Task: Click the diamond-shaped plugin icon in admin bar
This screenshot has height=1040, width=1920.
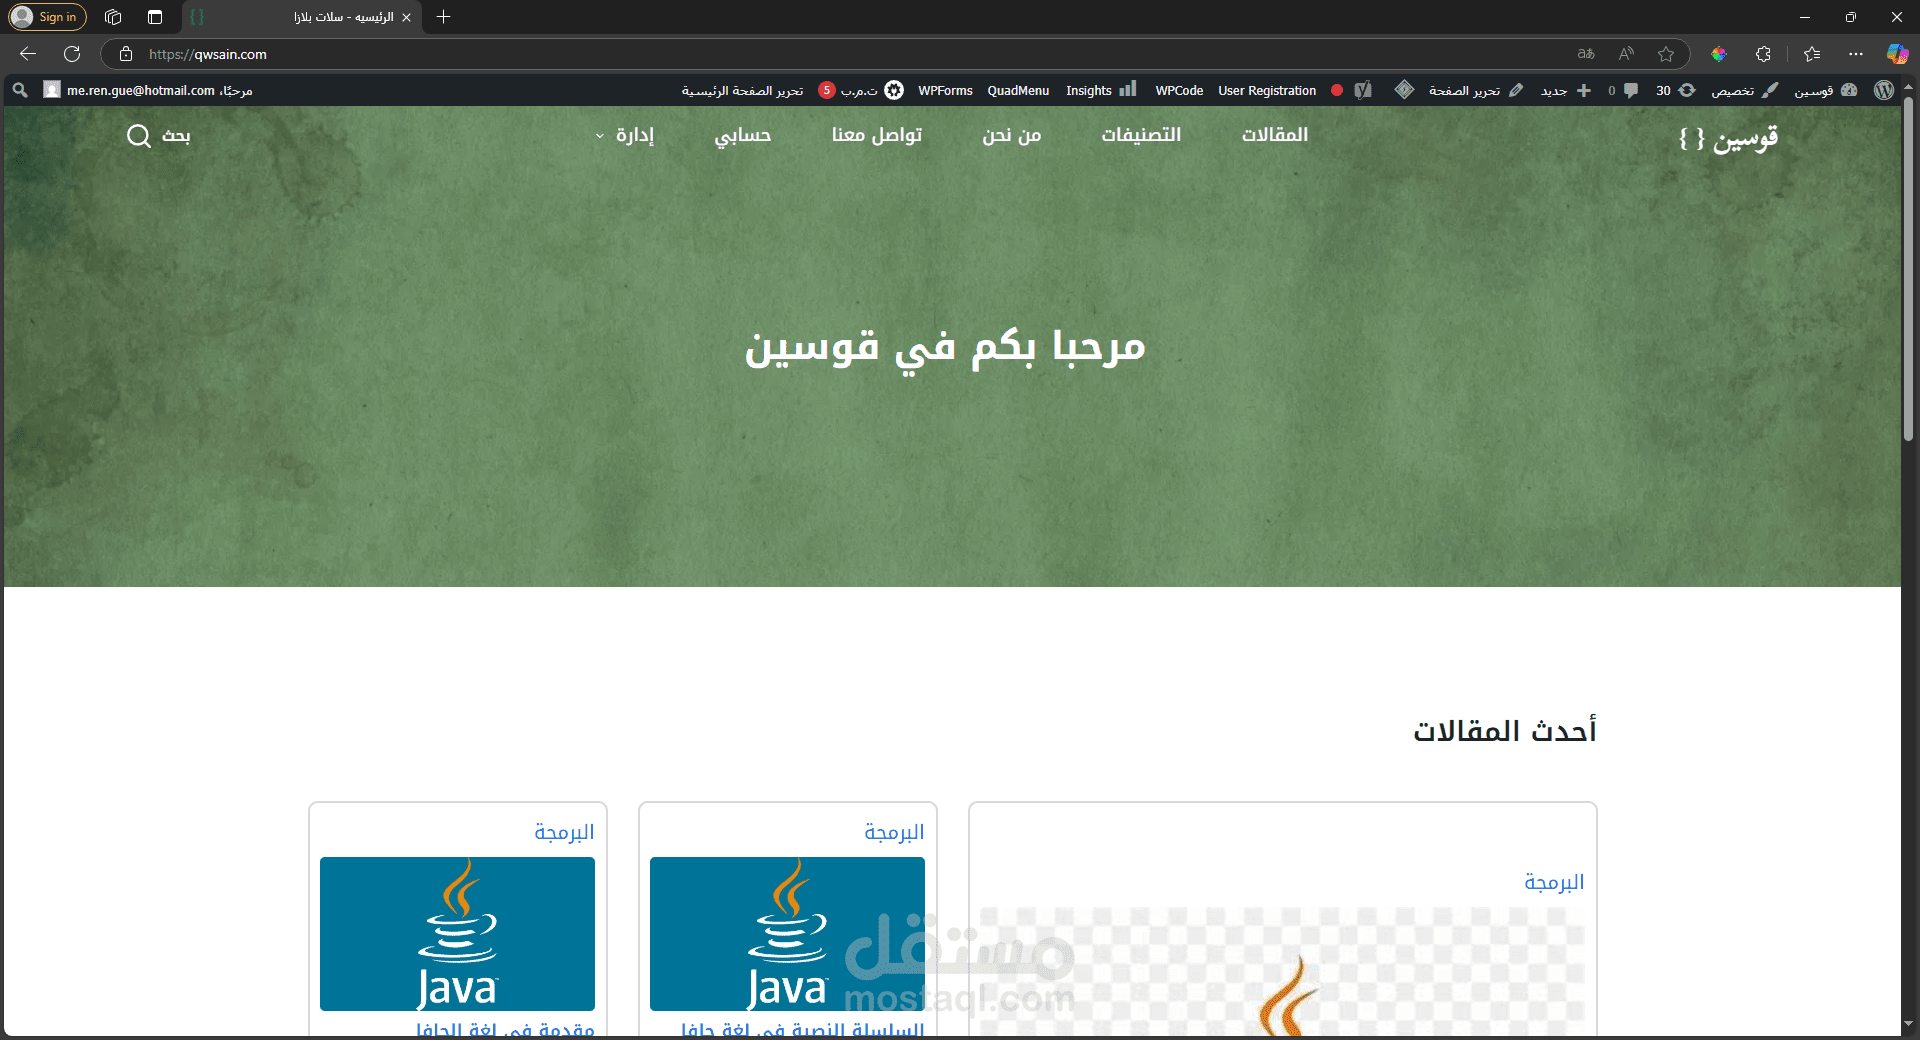Action: point(1404,90)
